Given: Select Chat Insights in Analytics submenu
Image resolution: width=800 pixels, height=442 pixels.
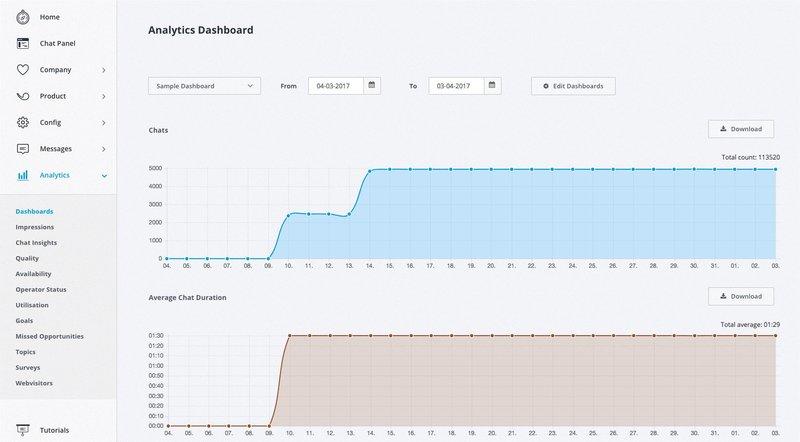Looking at the screenshot, I should pos(37,242).
